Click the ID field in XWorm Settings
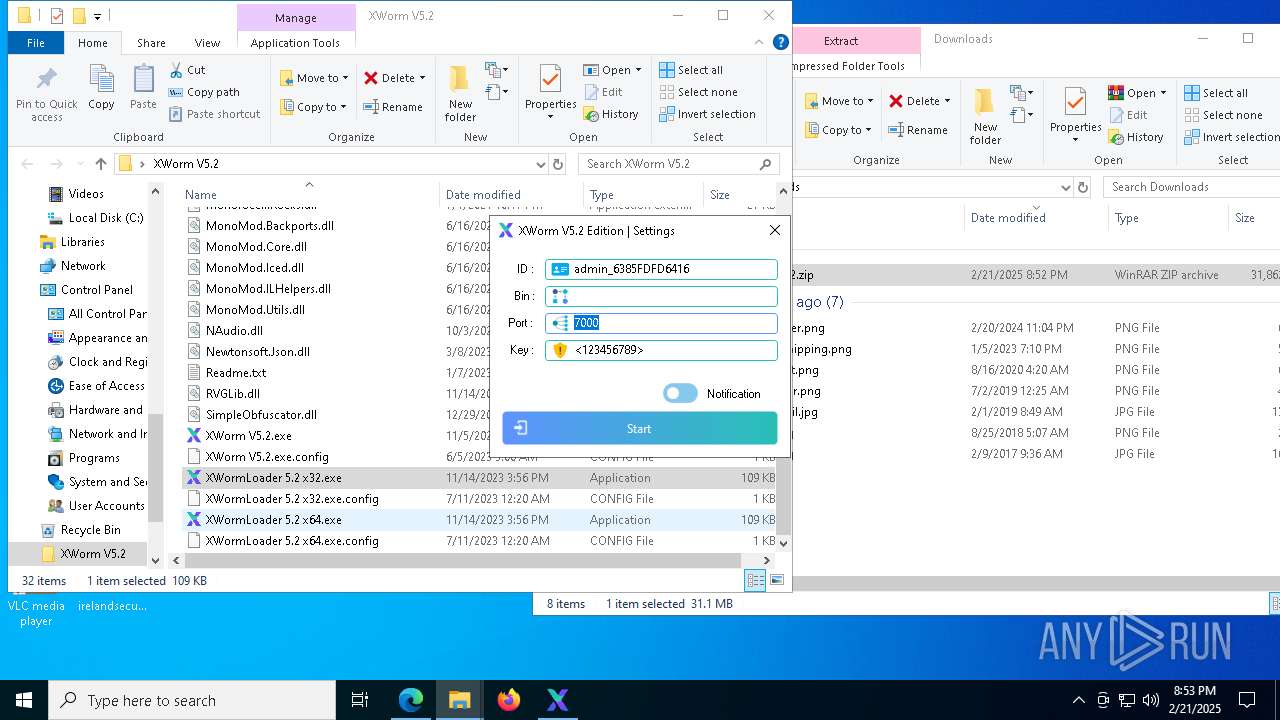1280x720 pixels. (x=661, y=269)
